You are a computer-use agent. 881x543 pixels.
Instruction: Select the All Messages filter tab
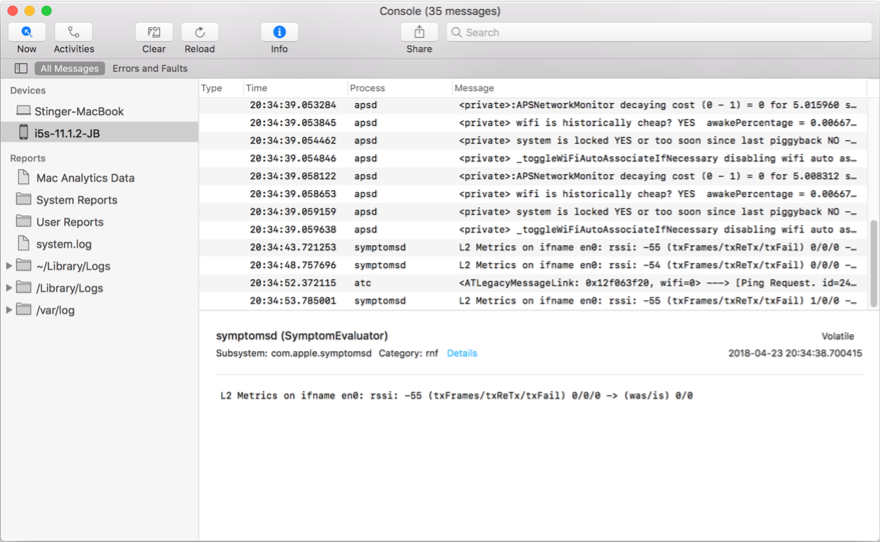[70, 69]
